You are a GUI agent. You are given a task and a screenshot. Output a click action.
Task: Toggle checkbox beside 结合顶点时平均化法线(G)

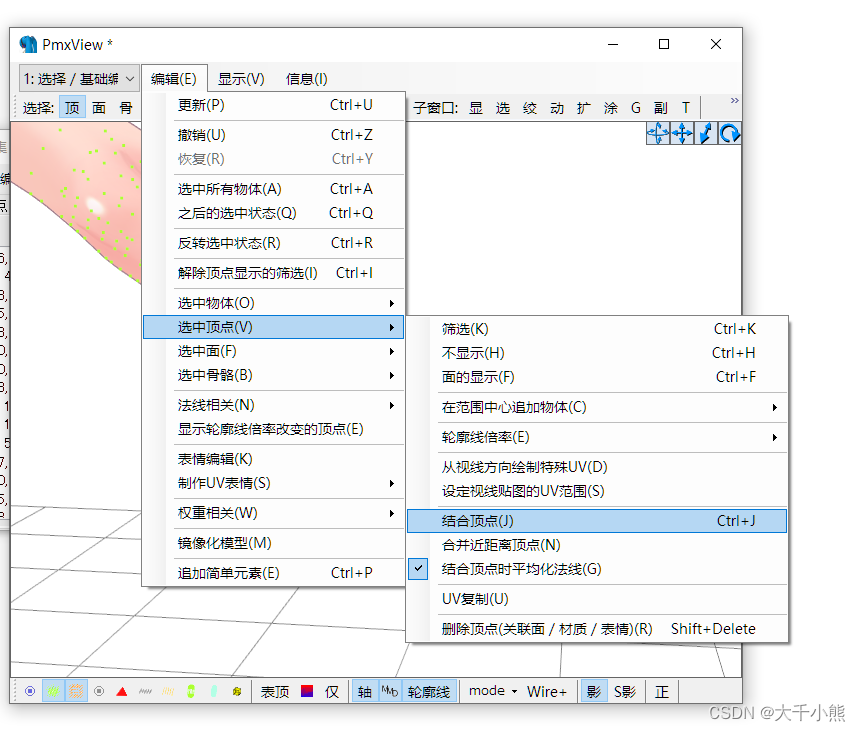(x=418, y=568)
